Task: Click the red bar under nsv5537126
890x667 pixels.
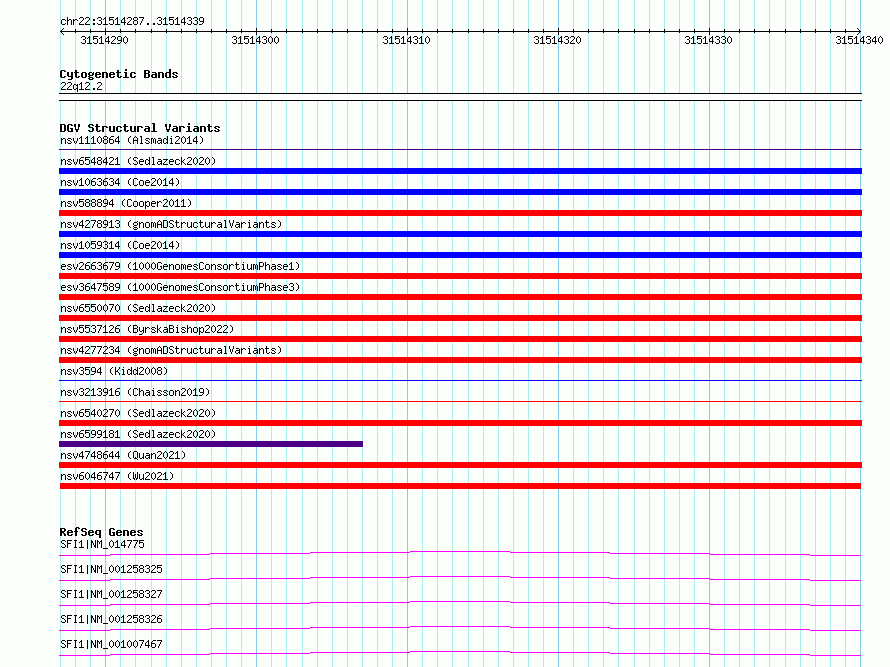Action: (460, 339)
